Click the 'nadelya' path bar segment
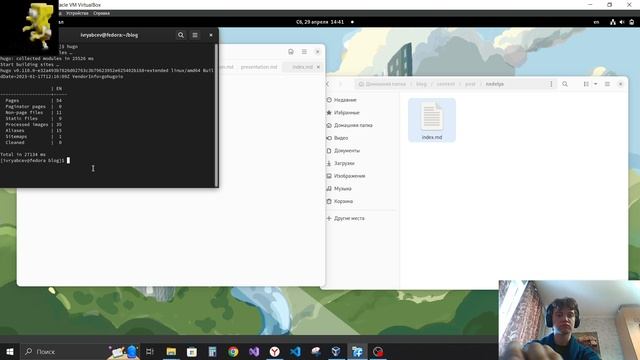The width and height of the screenshot is (640, 360). 495,84
